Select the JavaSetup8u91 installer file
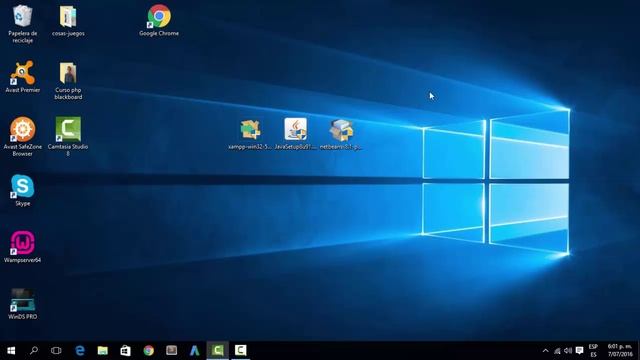 point(296,134)
